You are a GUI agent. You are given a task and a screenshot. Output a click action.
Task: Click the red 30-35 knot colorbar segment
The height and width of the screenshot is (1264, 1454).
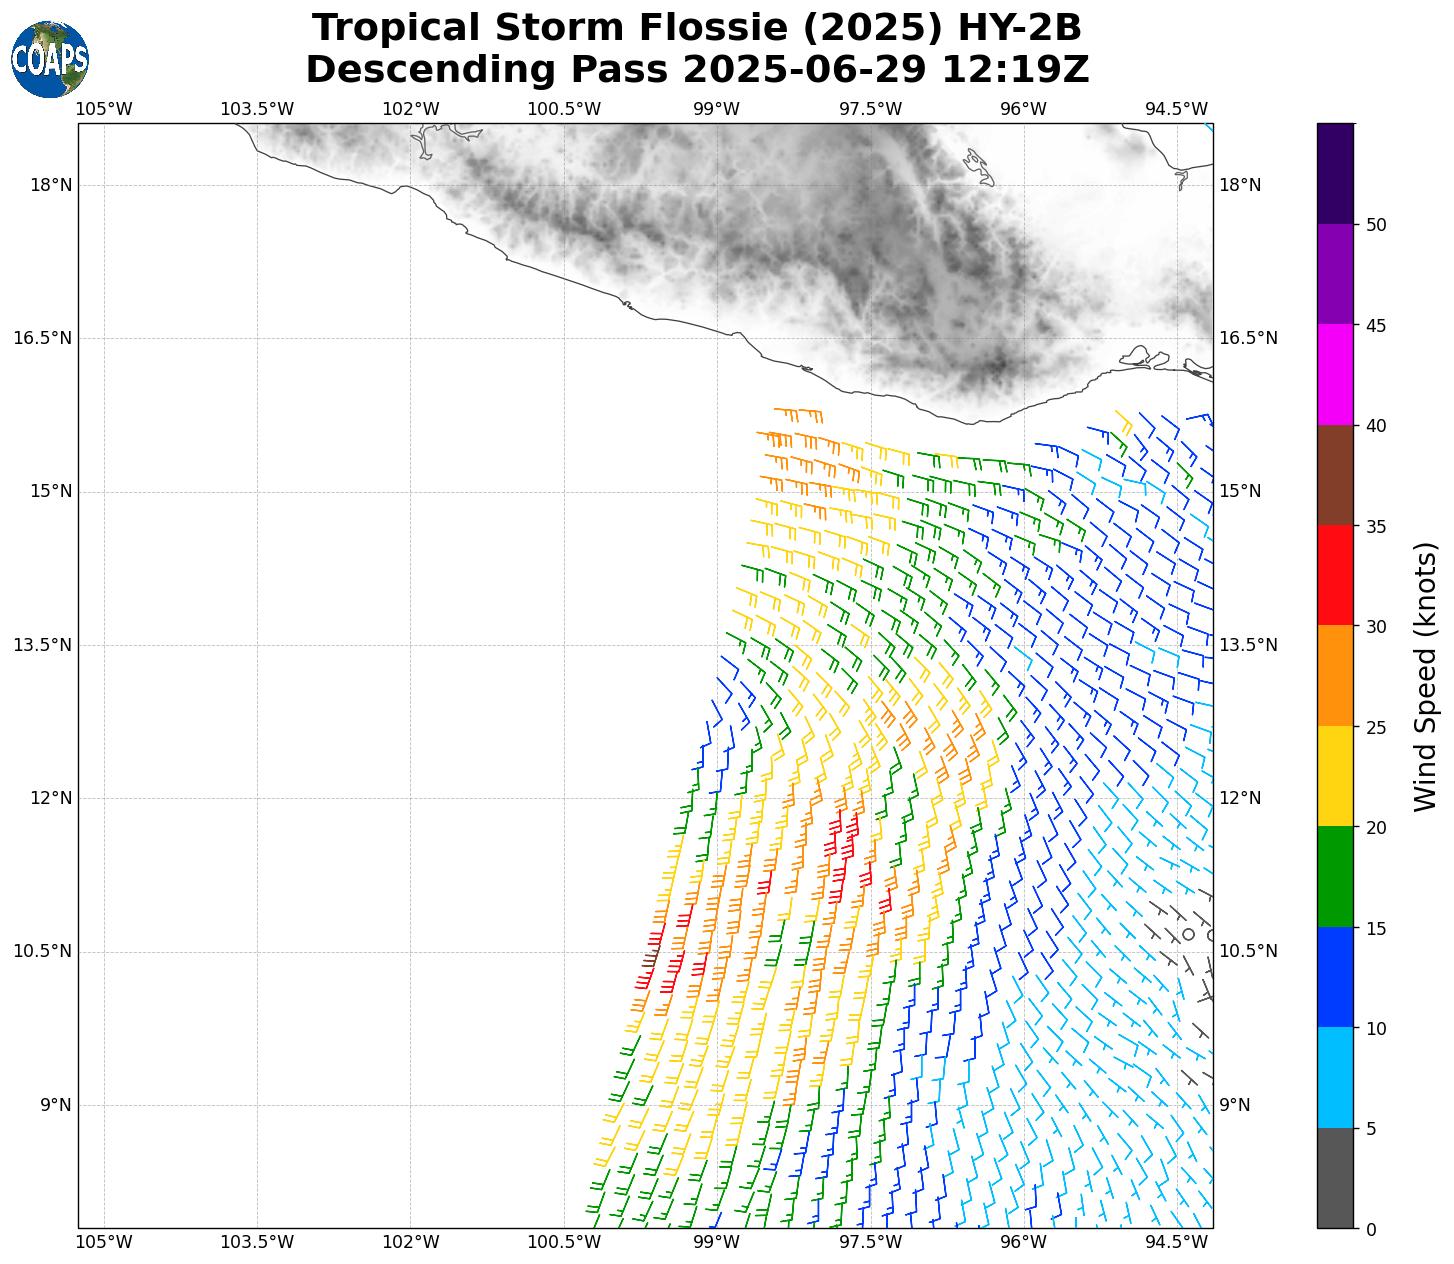click(x=1335, y=575)
